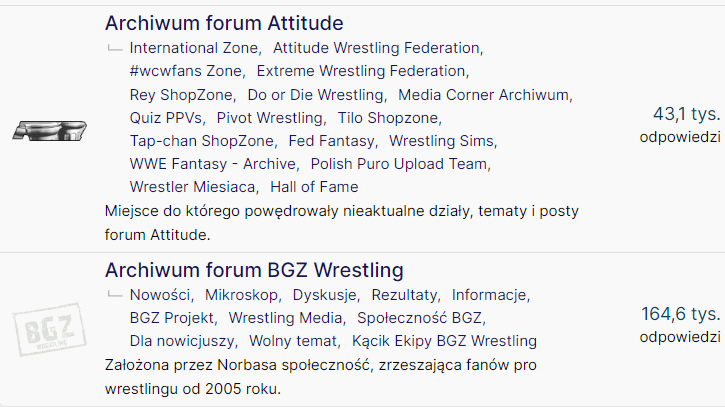This screenshot has height=407, width=725.
Task: Open the Mikroskop subforum
Action: click(242, 295)
